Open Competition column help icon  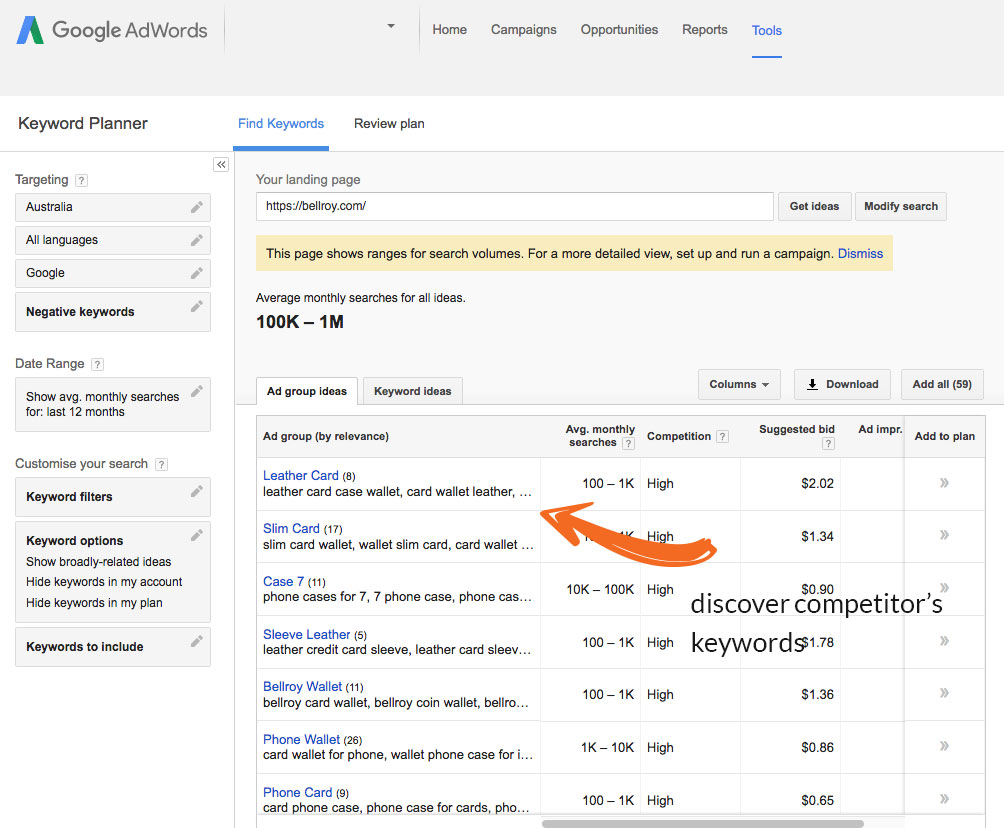[x=722, y=437]
